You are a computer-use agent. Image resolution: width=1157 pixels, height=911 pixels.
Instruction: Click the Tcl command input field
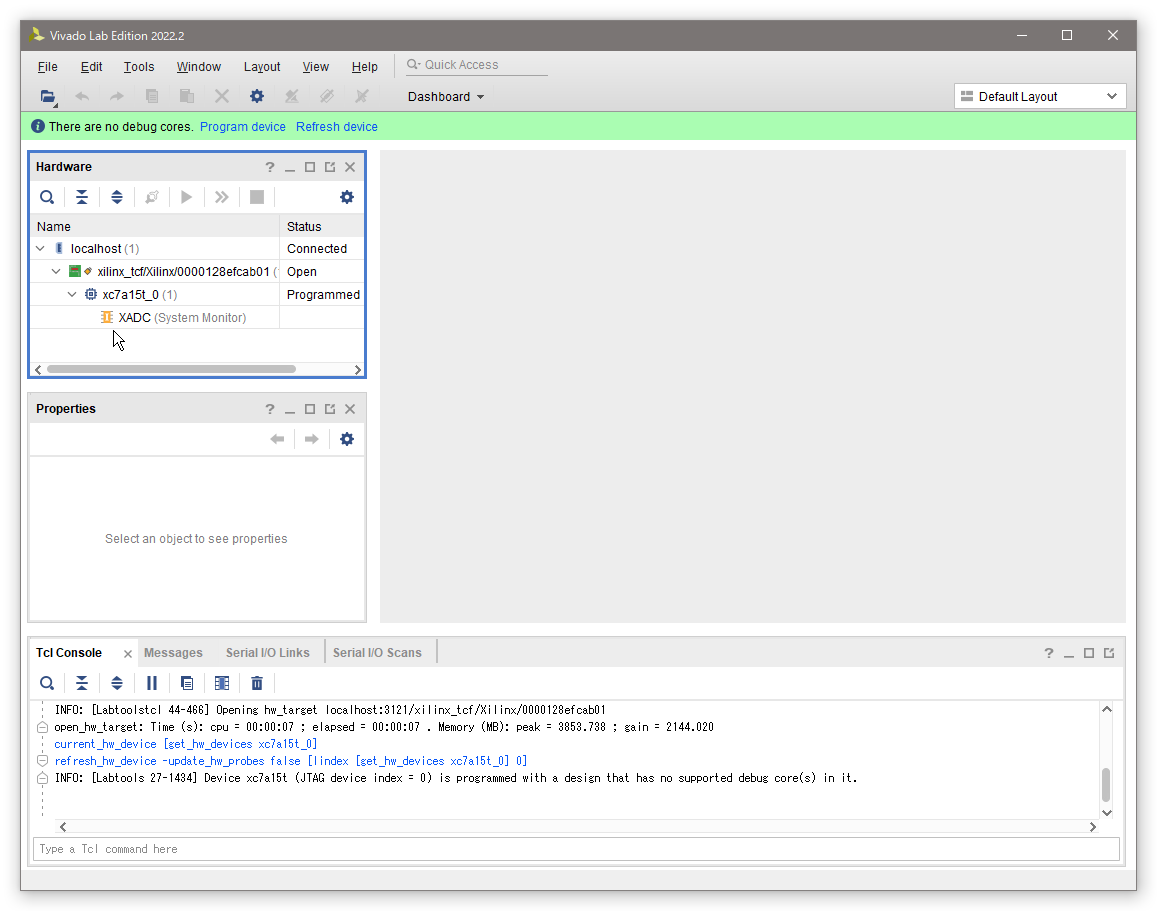tap(576, 849)
